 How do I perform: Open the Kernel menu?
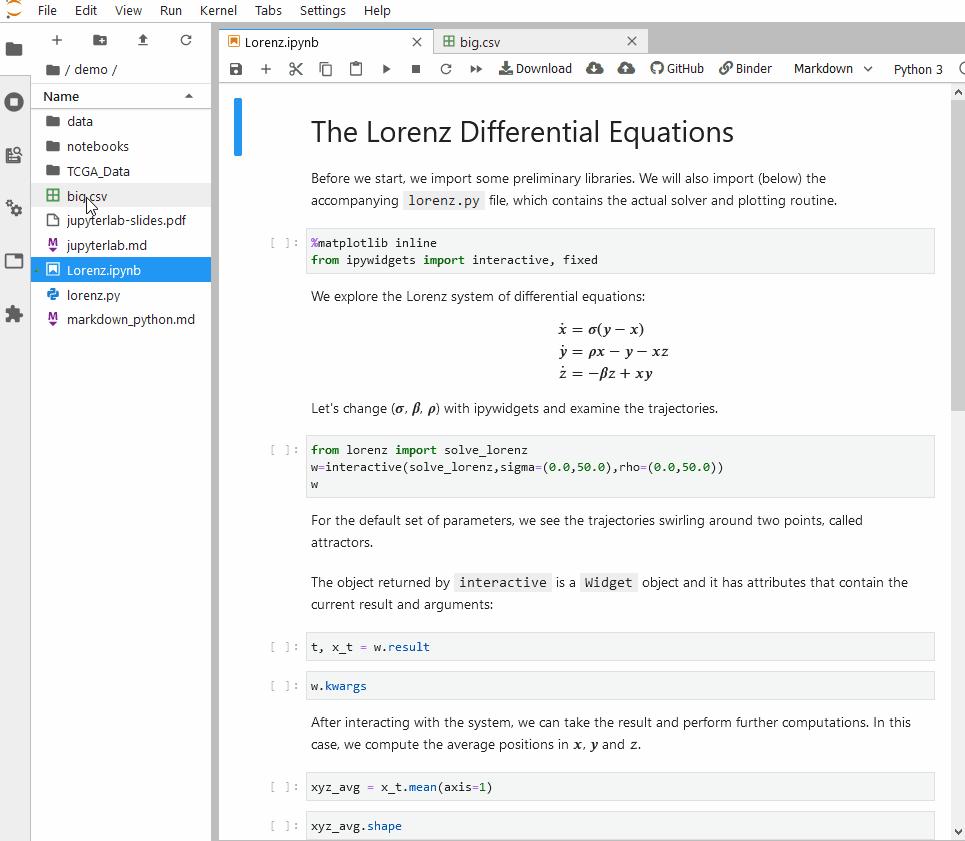tap(218, 10)
